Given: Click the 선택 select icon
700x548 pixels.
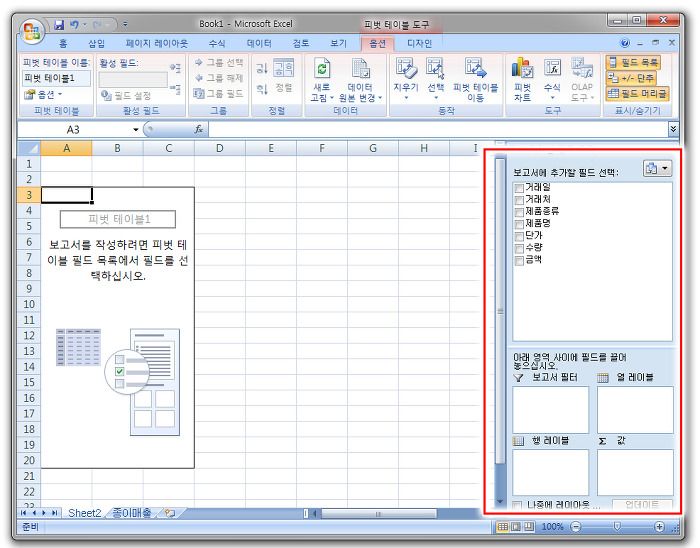Looking at the screenshot, I should coord(435,68).
